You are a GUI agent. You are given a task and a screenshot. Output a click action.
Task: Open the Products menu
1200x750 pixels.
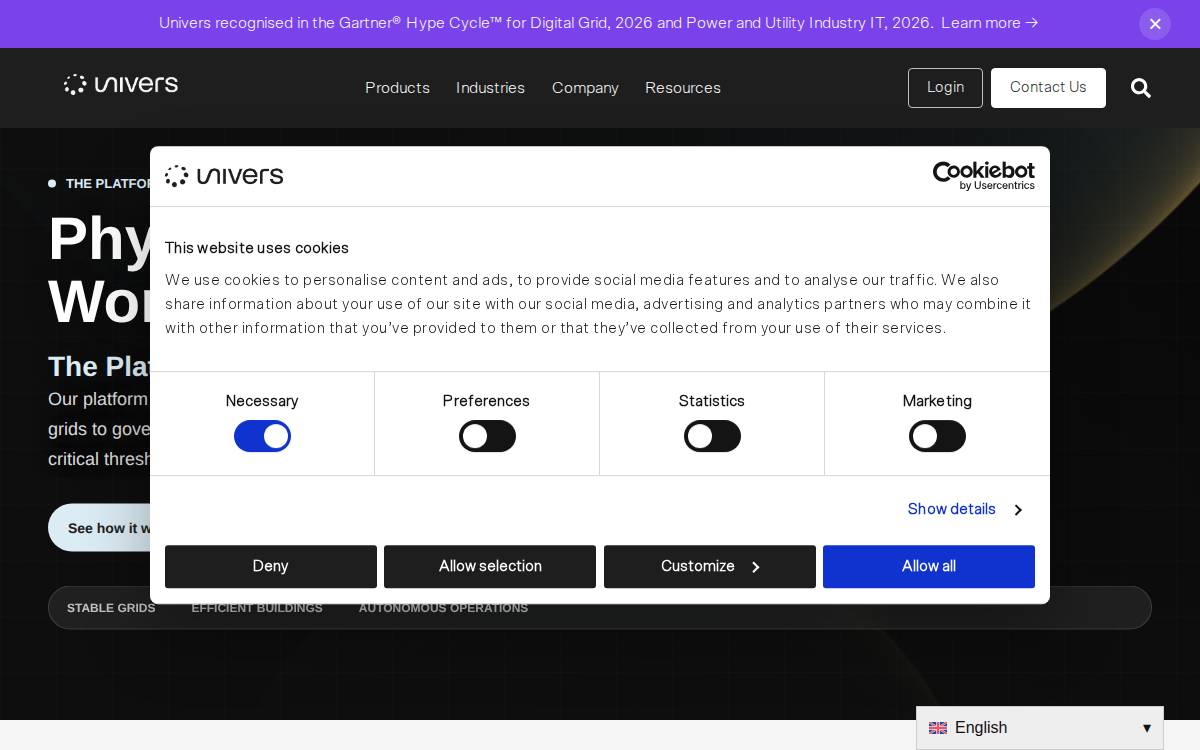[x=397, y=88]
